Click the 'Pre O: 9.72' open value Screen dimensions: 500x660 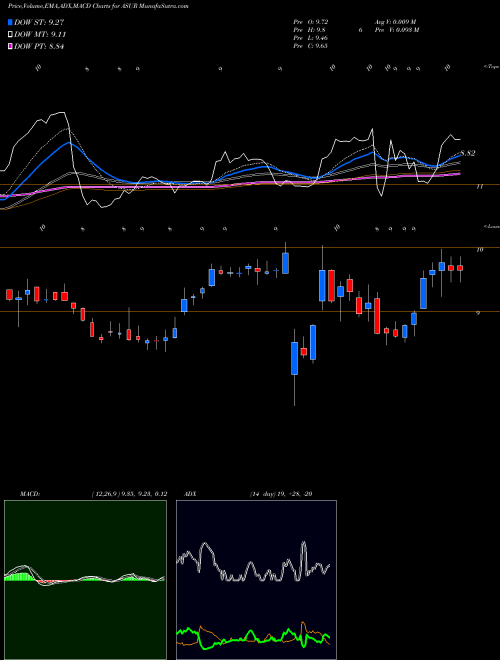point(311,22)
